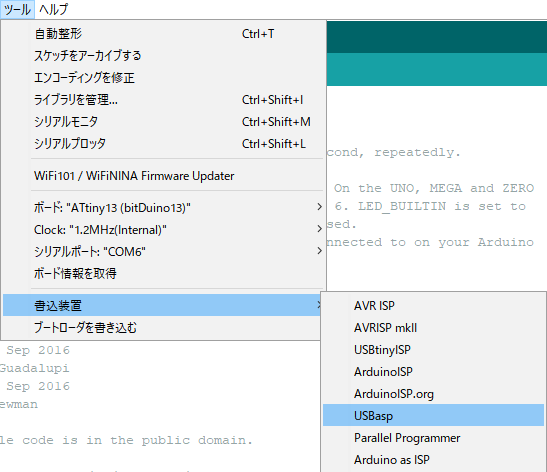This screenshot has height=472, width=547.
Task: Click 'On the UNO, MEGA and ZERO' comment line
Action: click(434, 188)
